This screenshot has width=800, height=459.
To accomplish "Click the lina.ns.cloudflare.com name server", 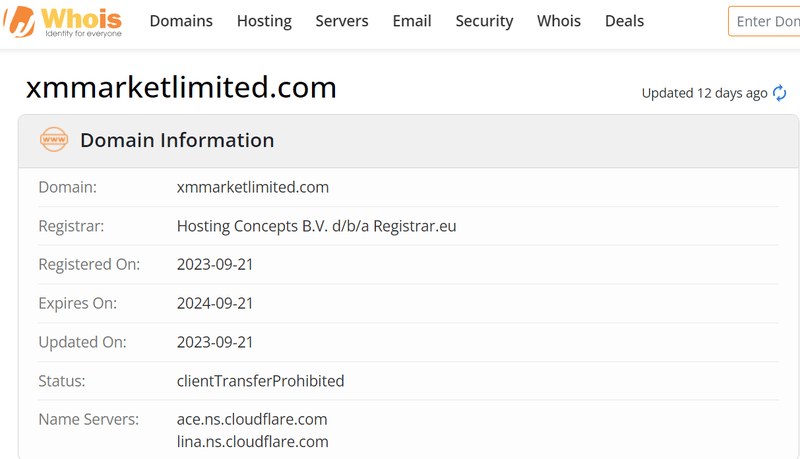I will pos(253,442).
